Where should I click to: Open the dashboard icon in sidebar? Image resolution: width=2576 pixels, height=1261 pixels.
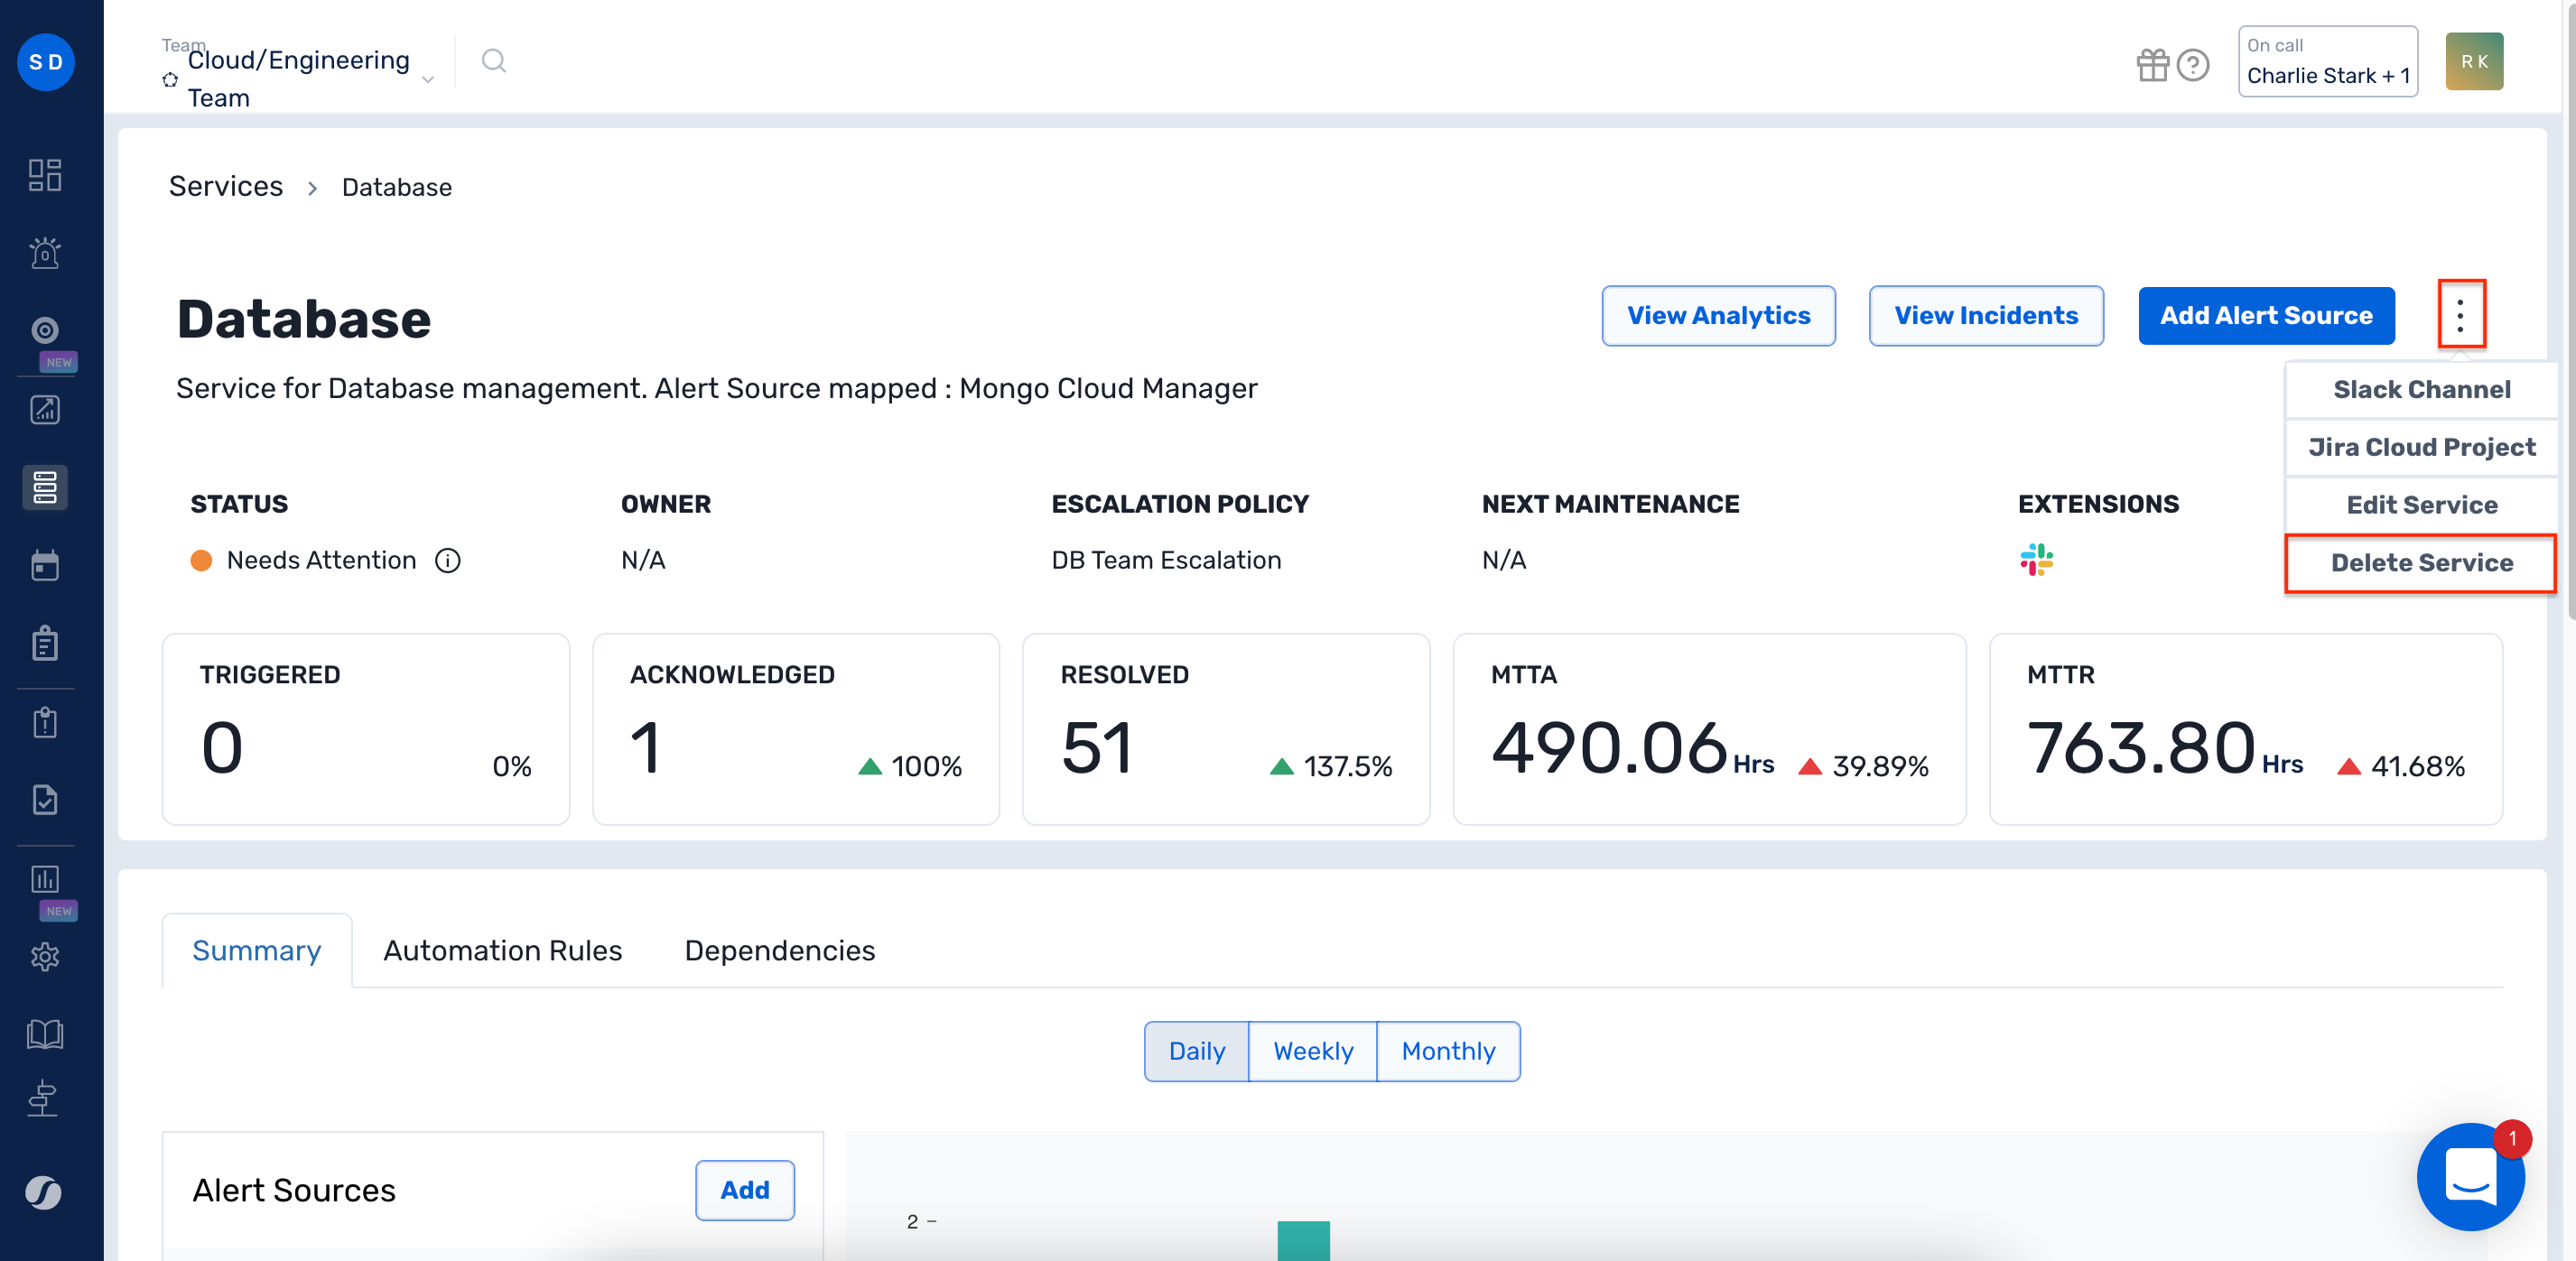point(45,175)
